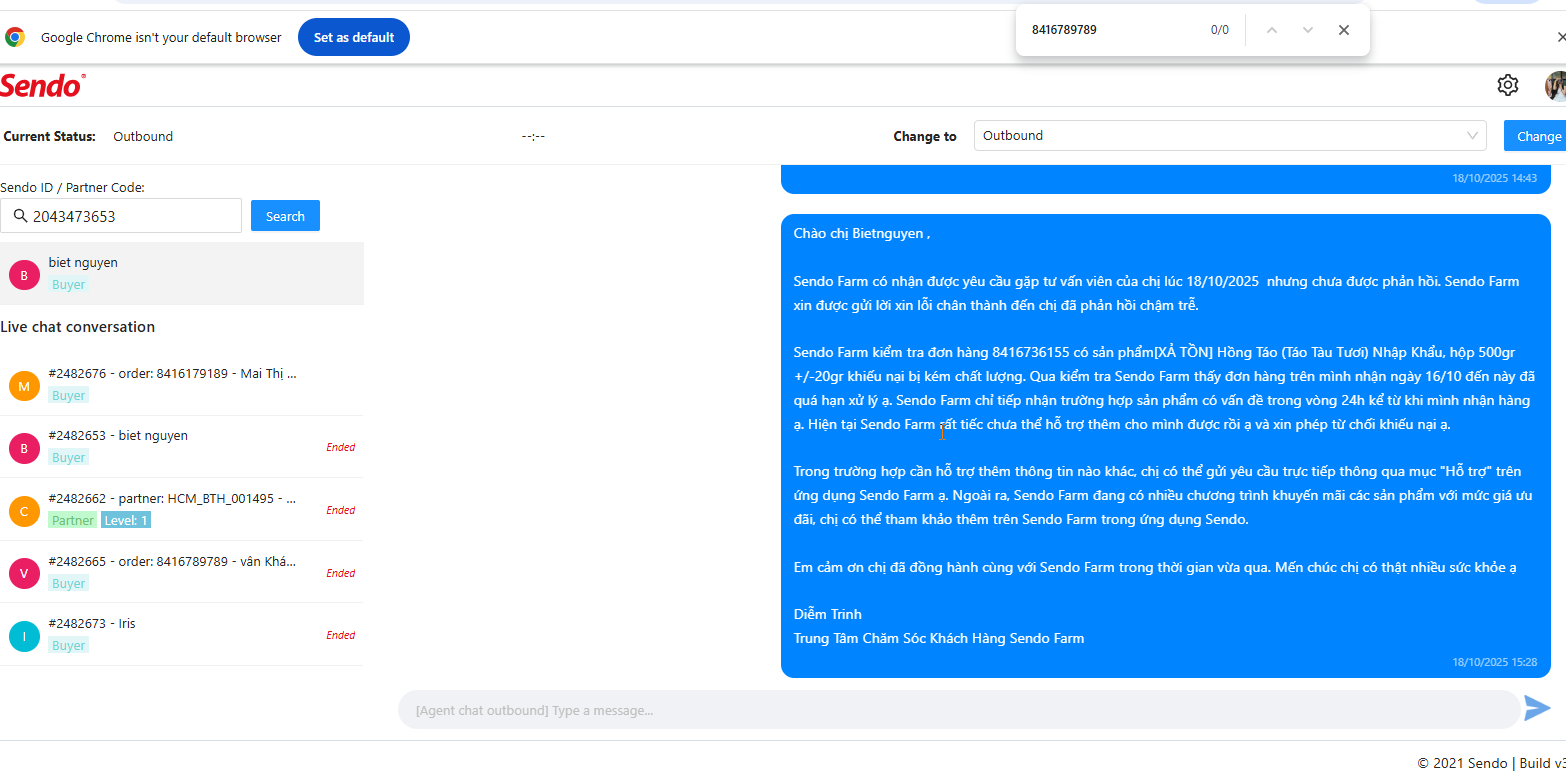This screenshot has height=775, width=1566.
Task: Click the Google Chrome logo icon
Action: click(15, 37)
